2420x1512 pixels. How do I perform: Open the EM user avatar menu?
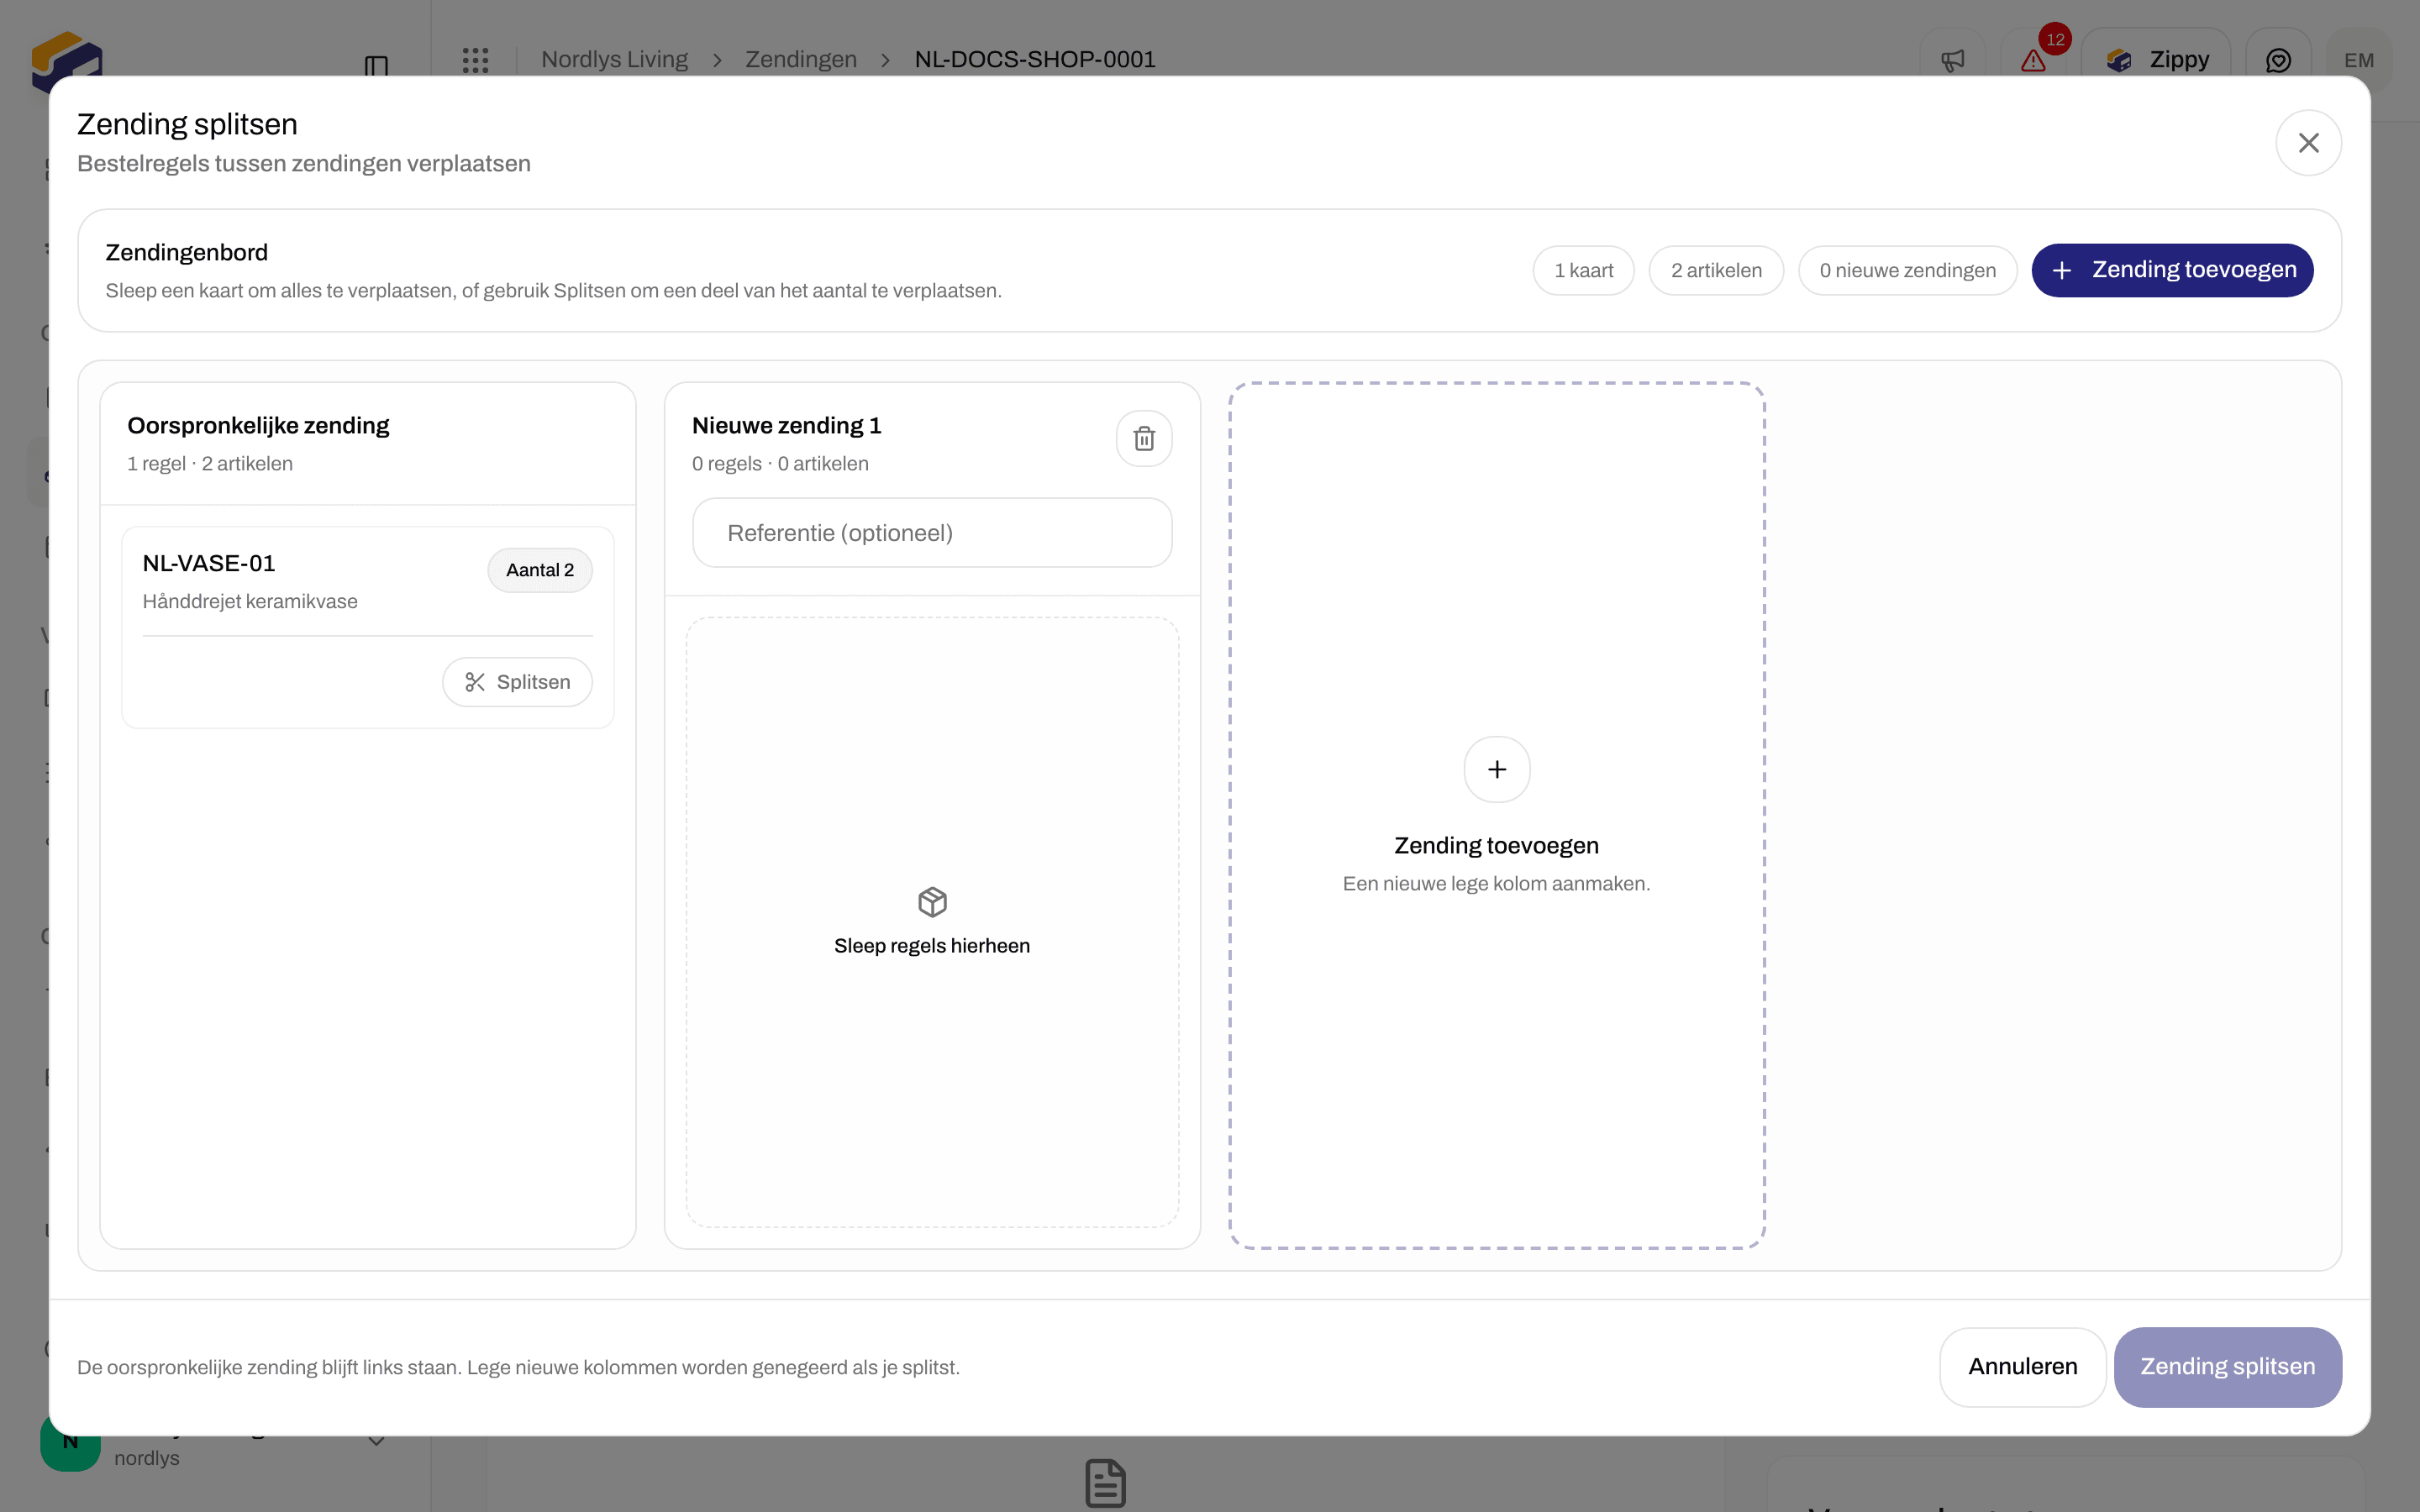(2359, 60)
